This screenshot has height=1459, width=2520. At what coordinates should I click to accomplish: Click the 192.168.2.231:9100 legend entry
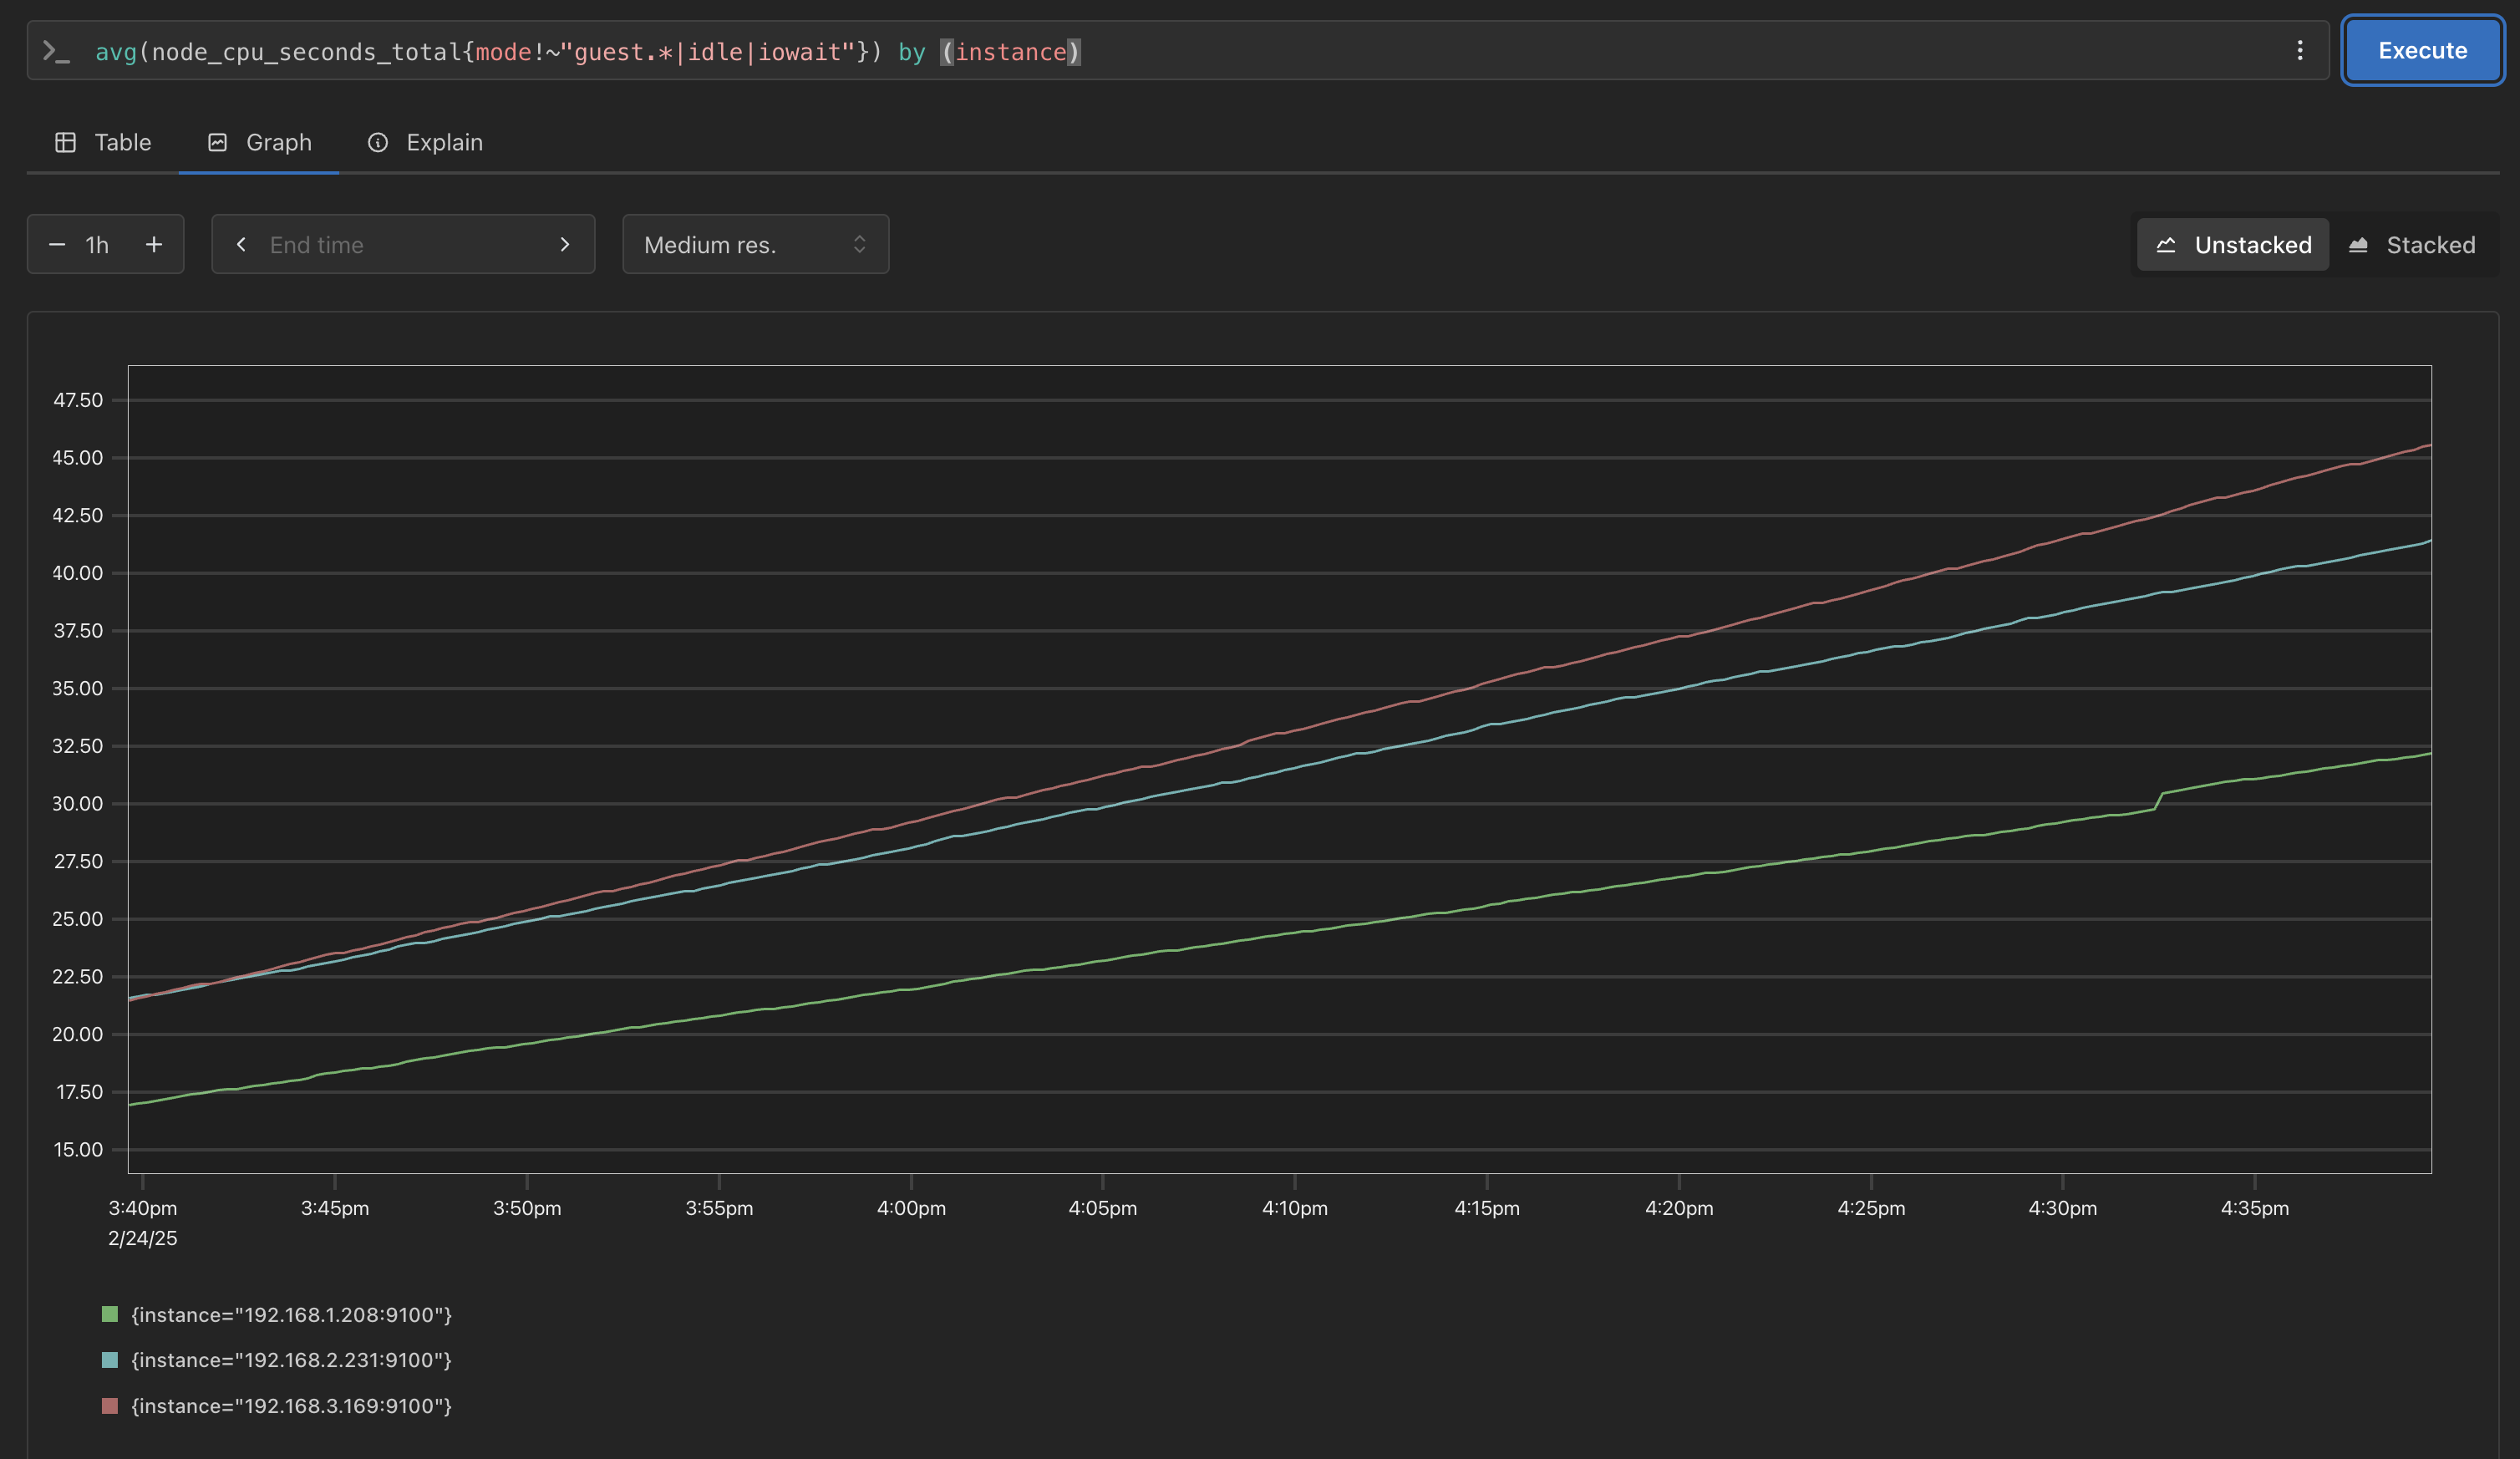291,1360
